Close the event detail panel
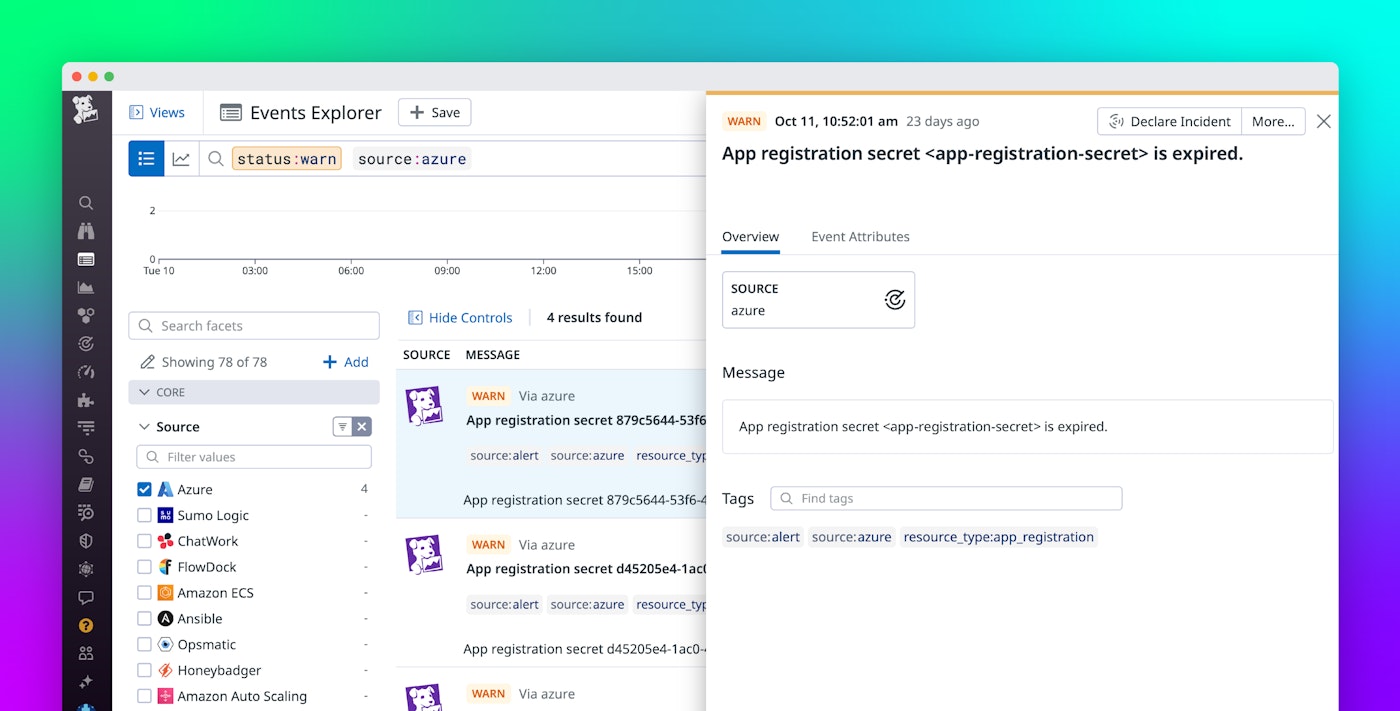This screenshot has height=711, width=1400. coord(1323,121)
